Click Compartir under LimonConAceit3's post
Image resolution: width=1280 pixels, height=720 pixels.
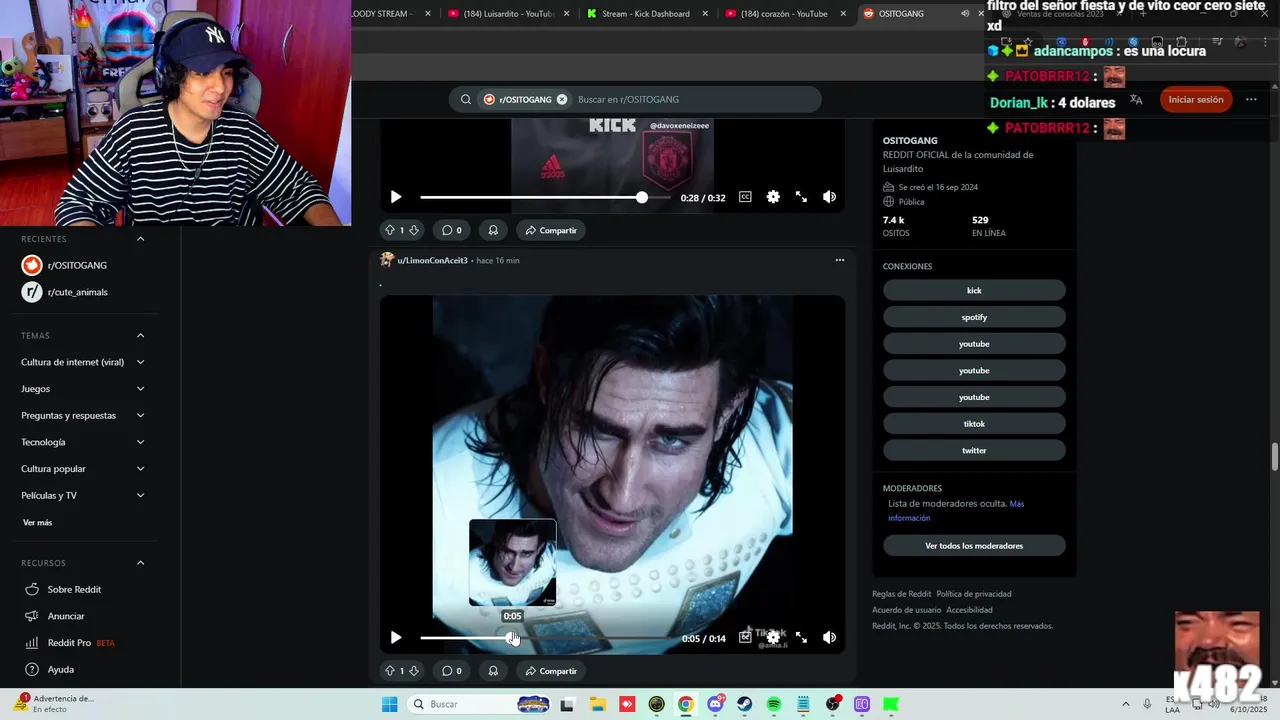tap(551, 671)
